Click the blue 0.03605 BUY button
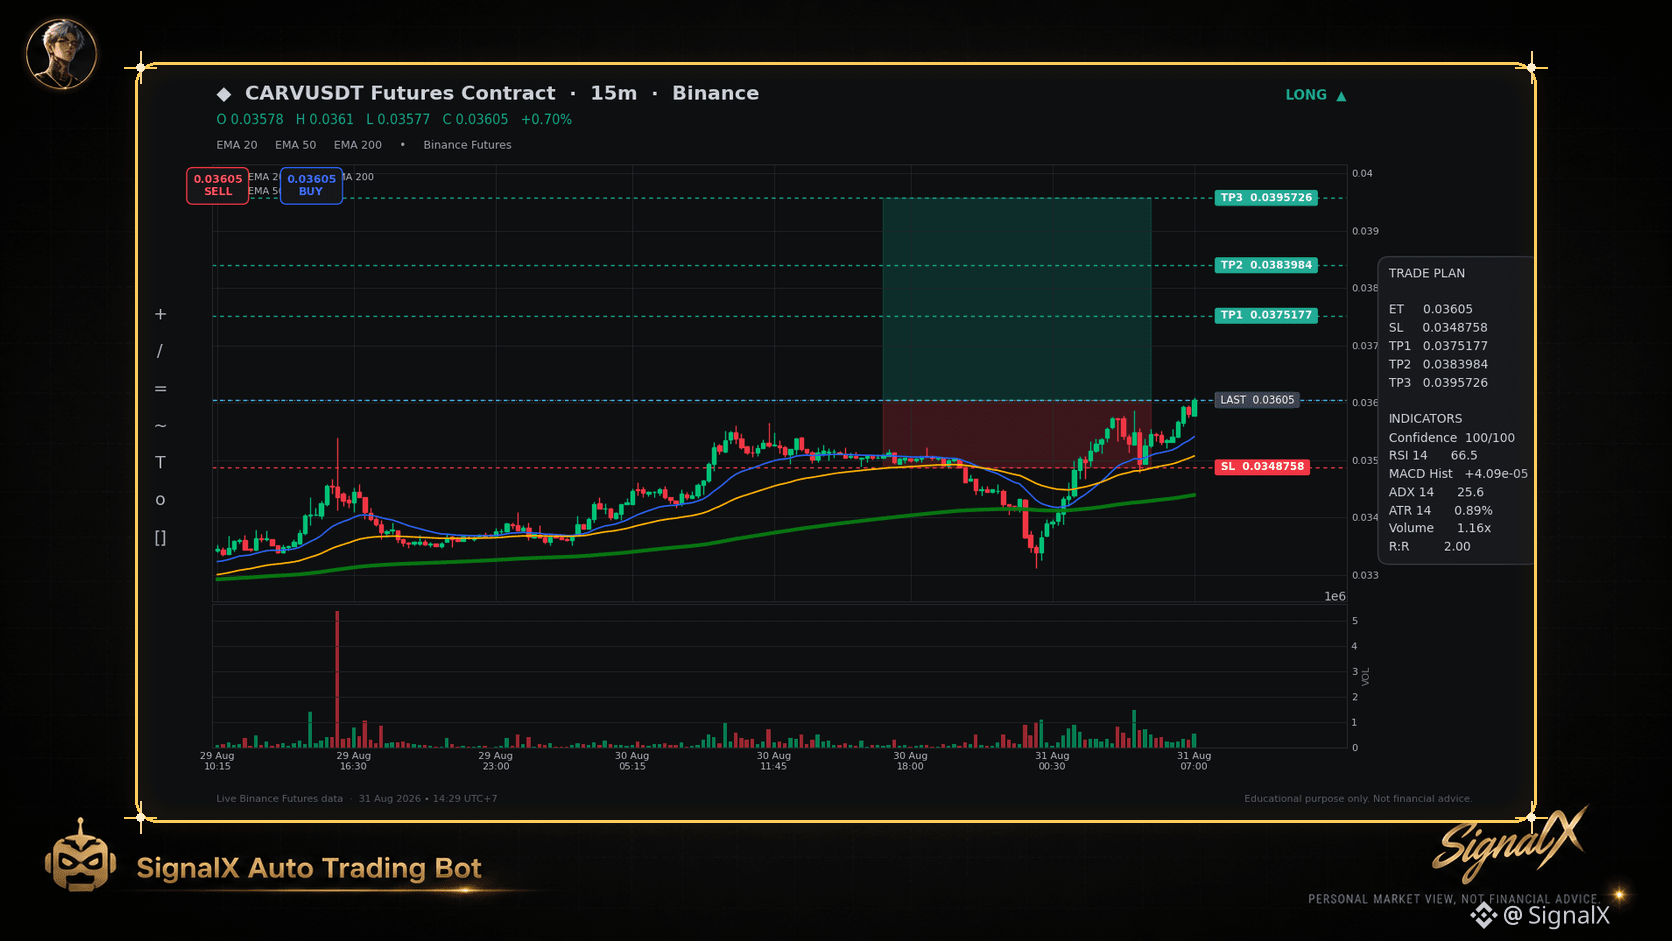Screen dimensions: 1672x941 tap(311, 185)
